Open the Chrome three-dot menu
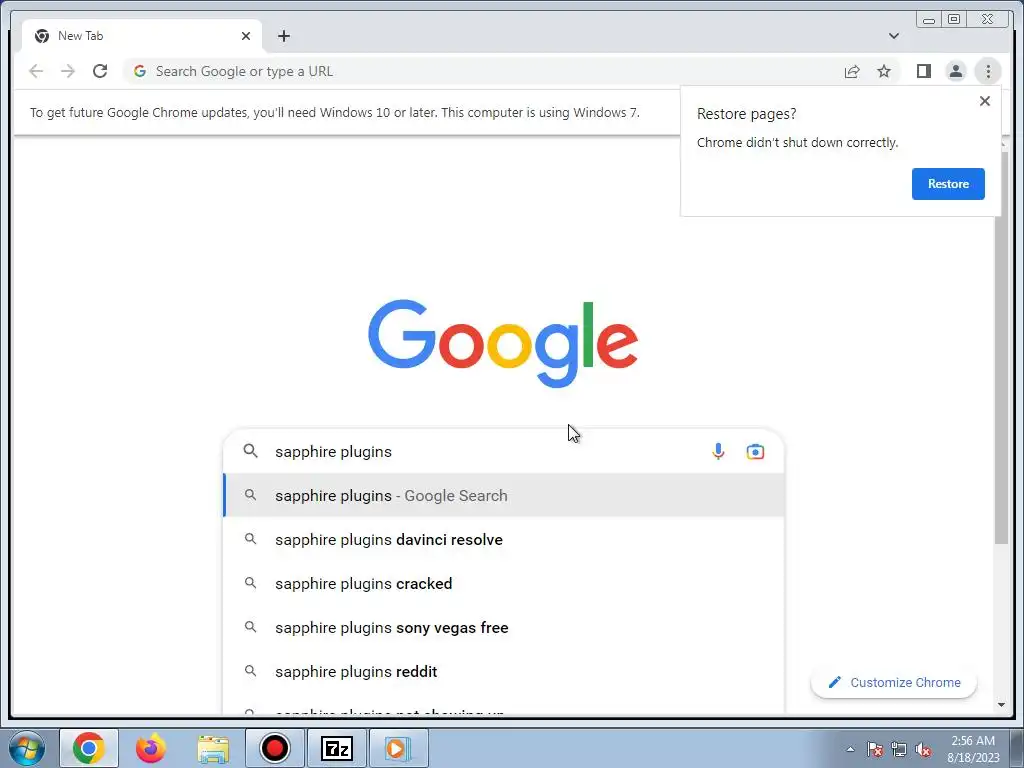Screen dimensions: 1024x768 [988, 71]
